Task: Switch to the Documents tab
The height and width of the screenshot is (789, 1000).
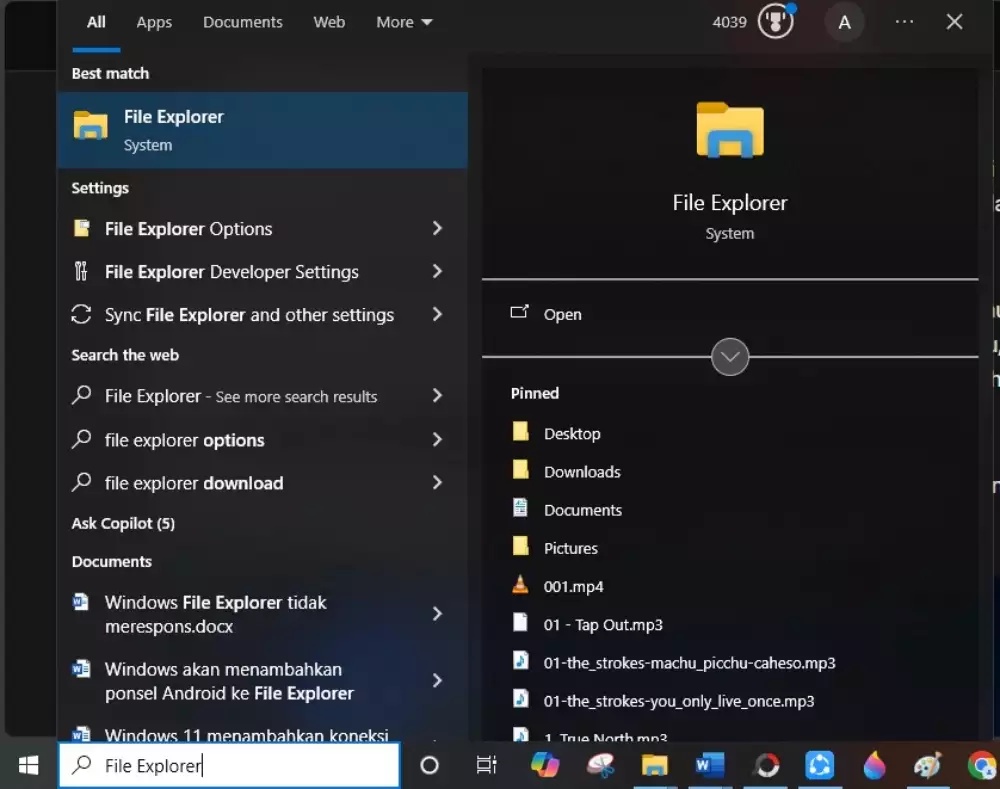Action: coord(243,22)
